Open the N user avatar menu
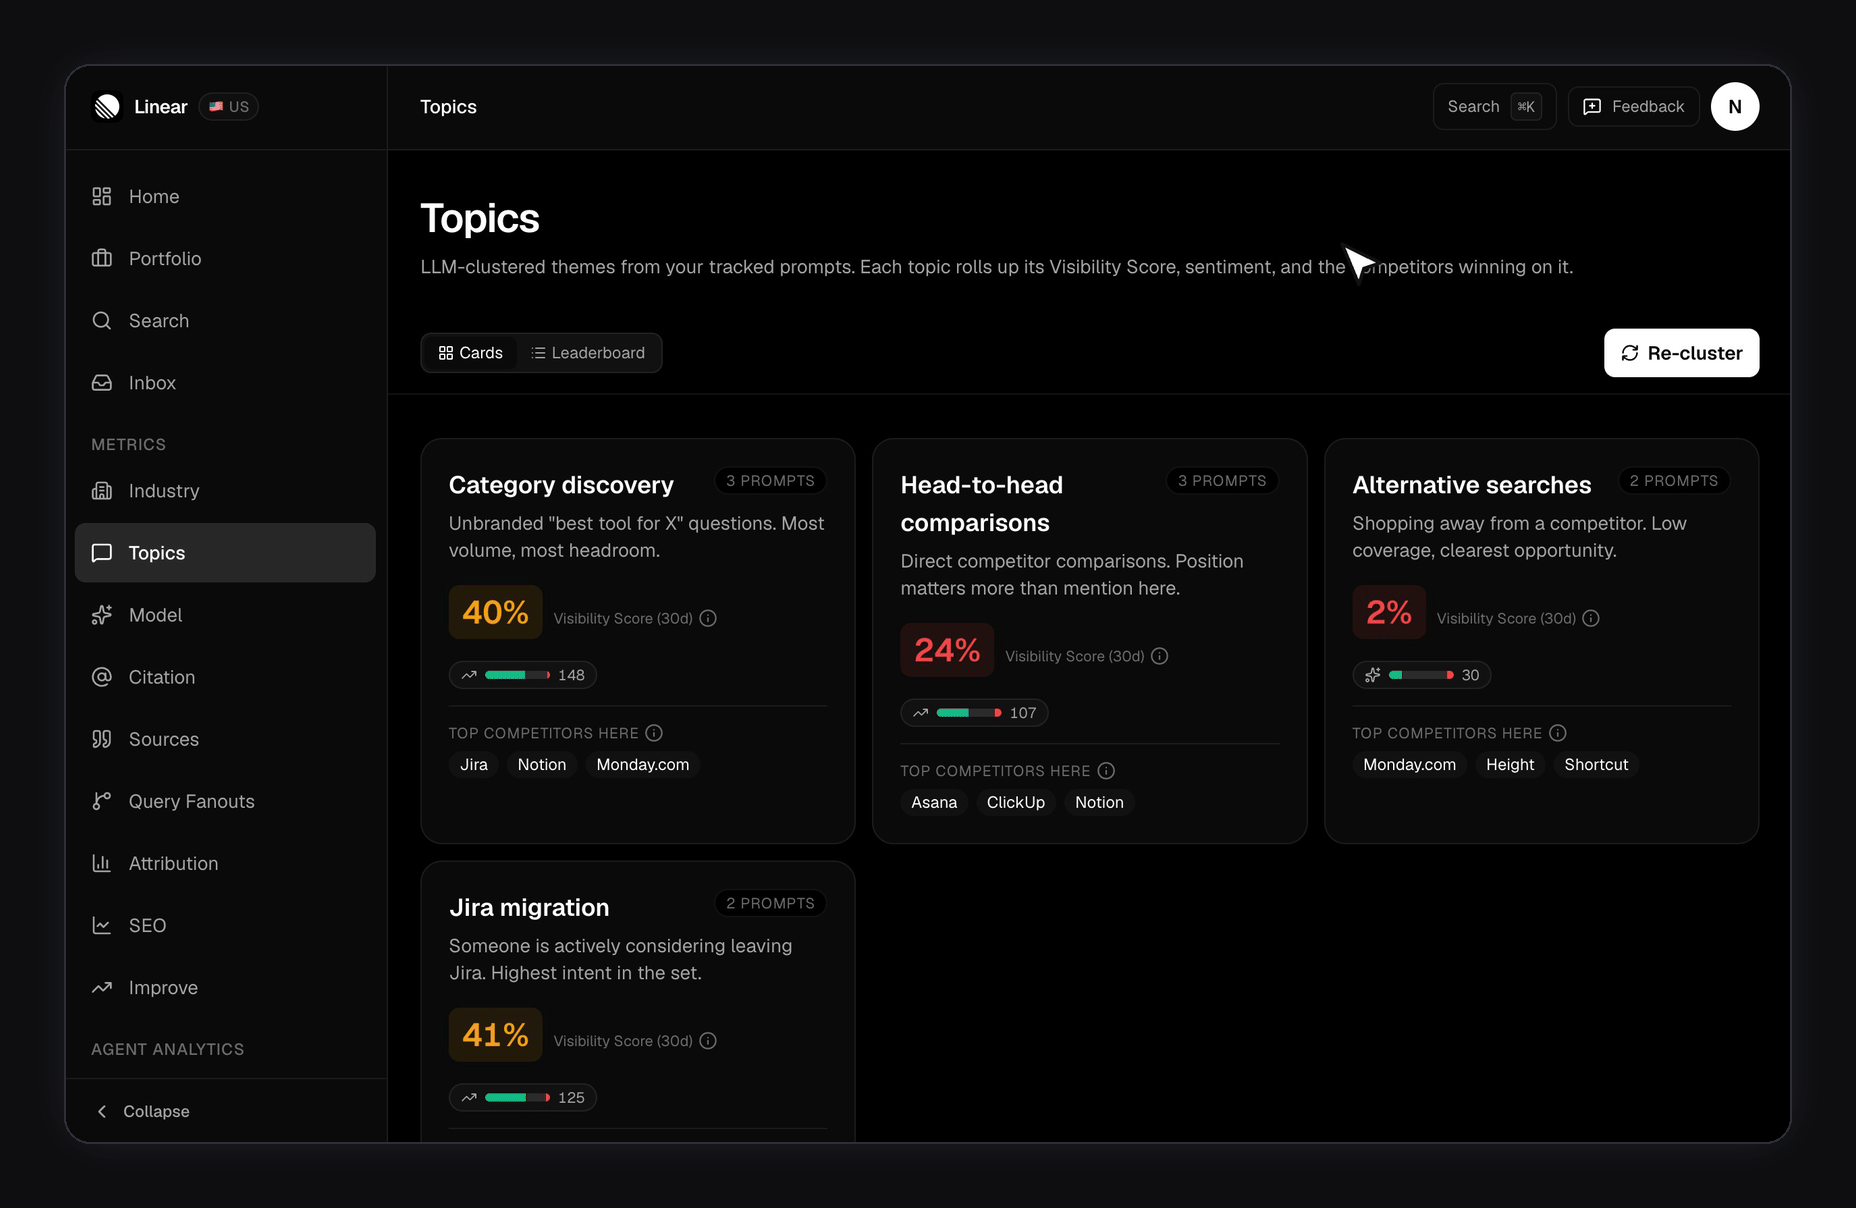 pos(1735,107)
